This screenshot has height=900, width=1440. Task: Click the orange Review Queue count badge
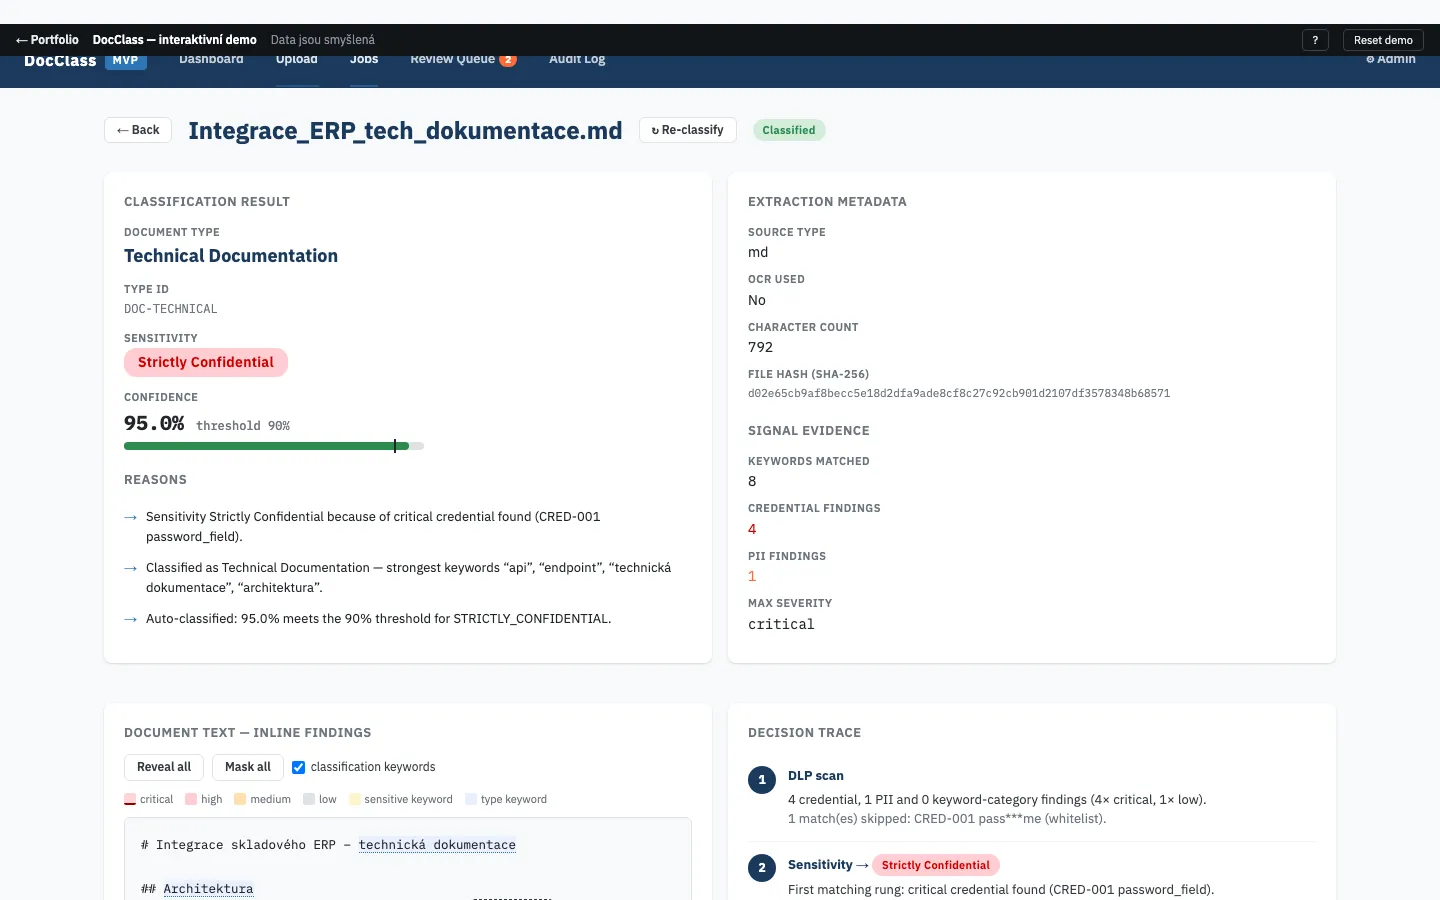click(x=508, y=60)
